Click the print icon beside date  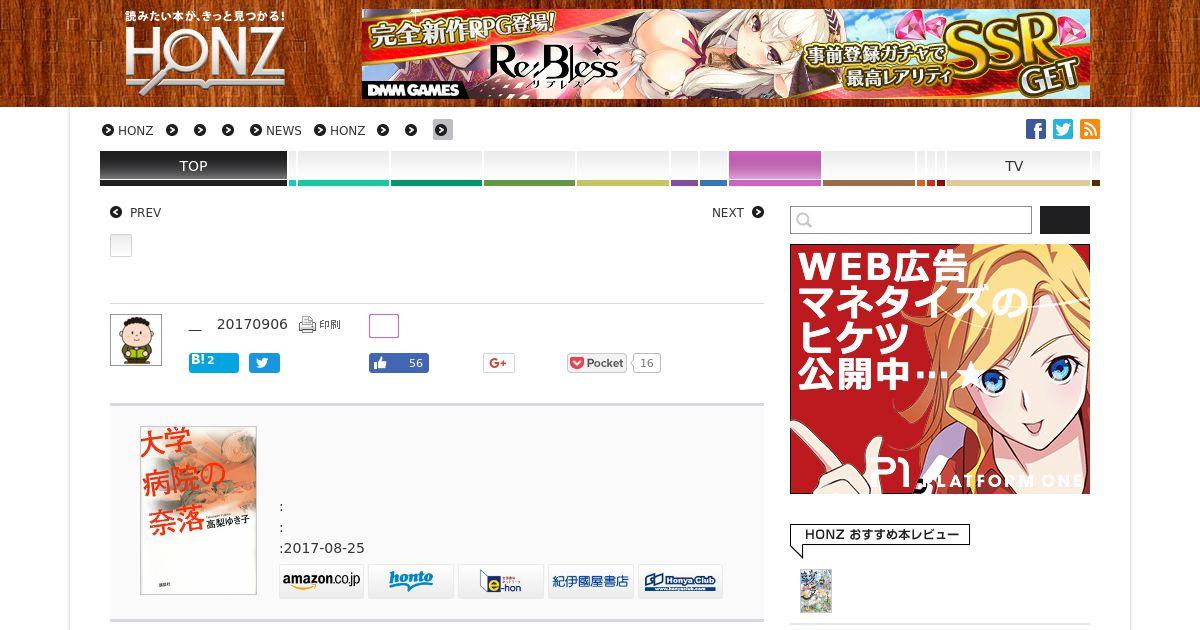pyautogui.click(x=319, y=325)
